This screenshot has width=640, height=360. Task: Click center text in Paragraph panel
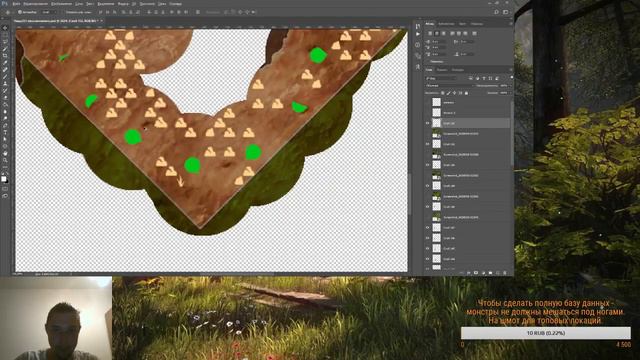tap(437, 33)
